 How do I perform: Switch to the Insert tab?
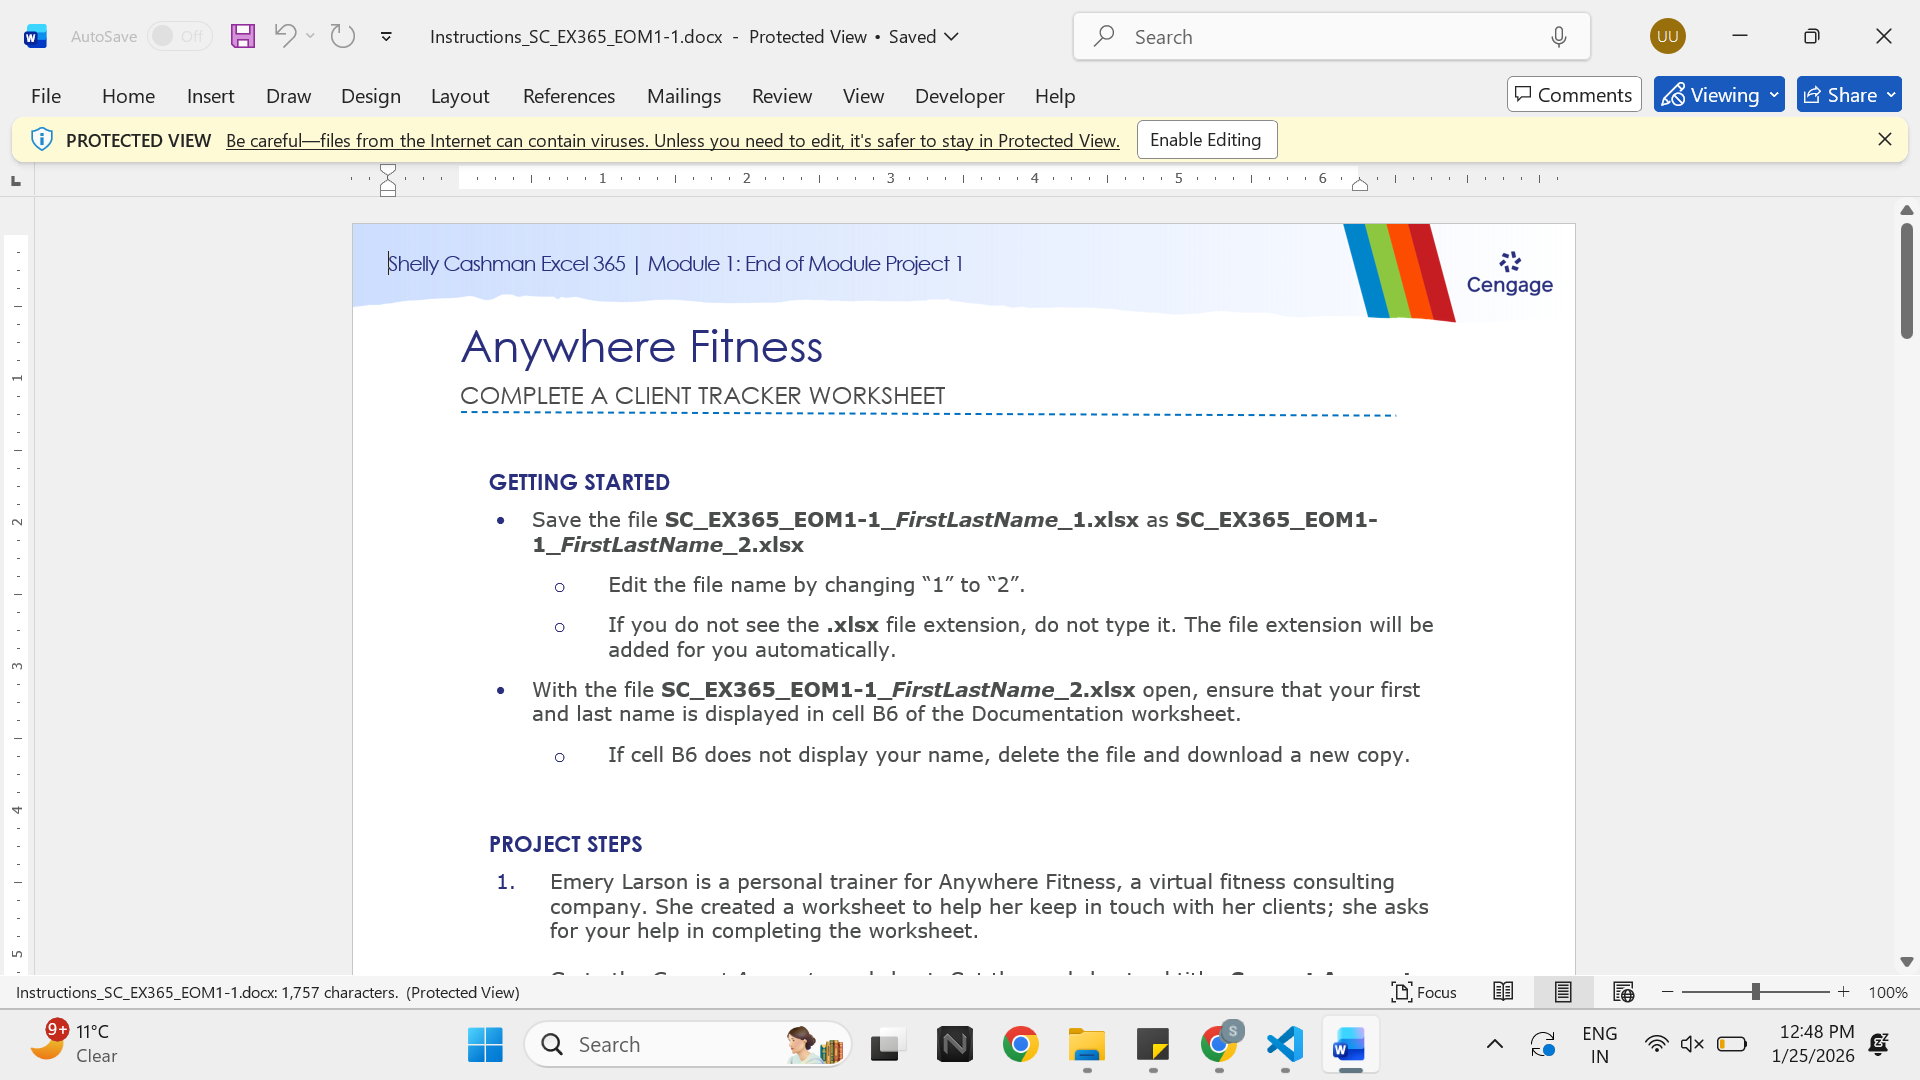pyautogui.click(x=210, y=96)
